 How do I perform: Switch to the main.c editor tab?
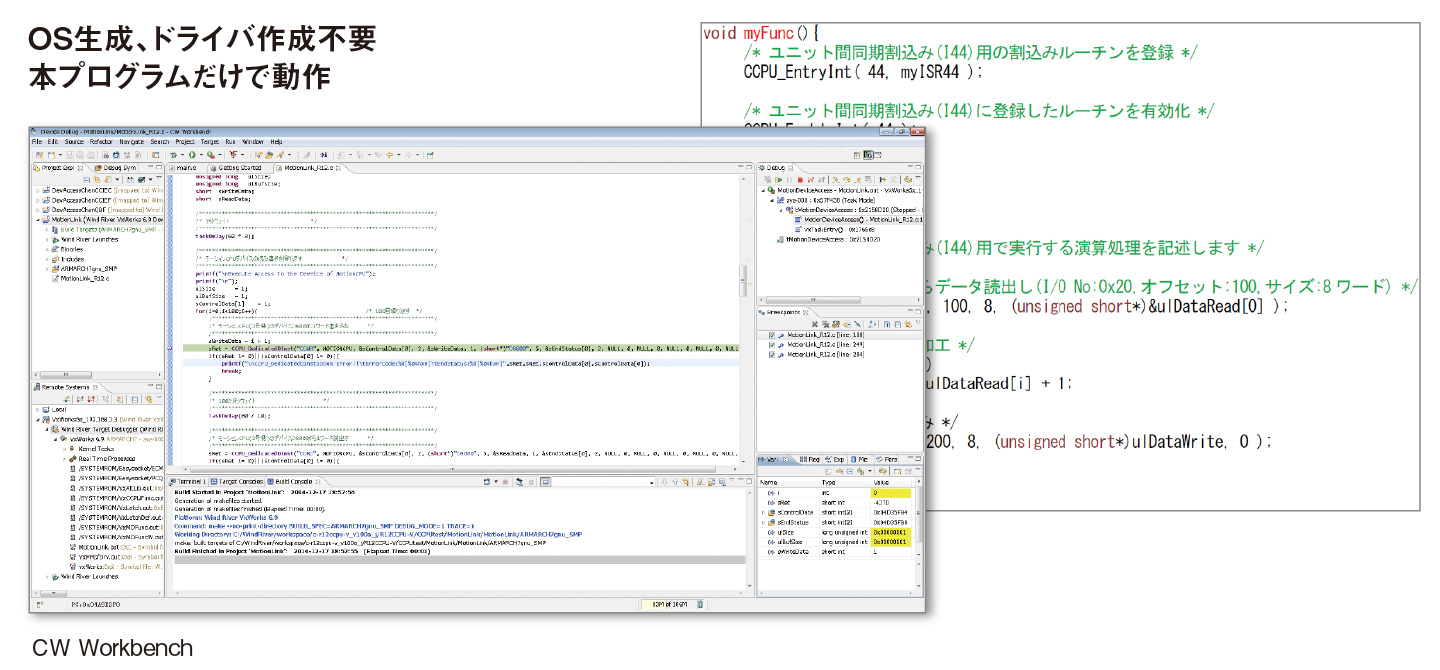(187, 167)
